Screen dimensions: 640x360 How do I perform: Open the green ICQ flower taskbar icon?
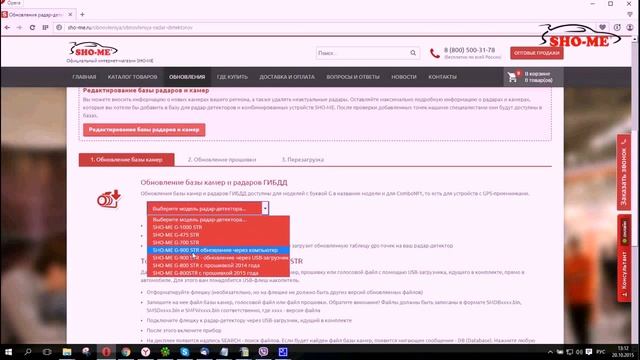coord(165,352)
